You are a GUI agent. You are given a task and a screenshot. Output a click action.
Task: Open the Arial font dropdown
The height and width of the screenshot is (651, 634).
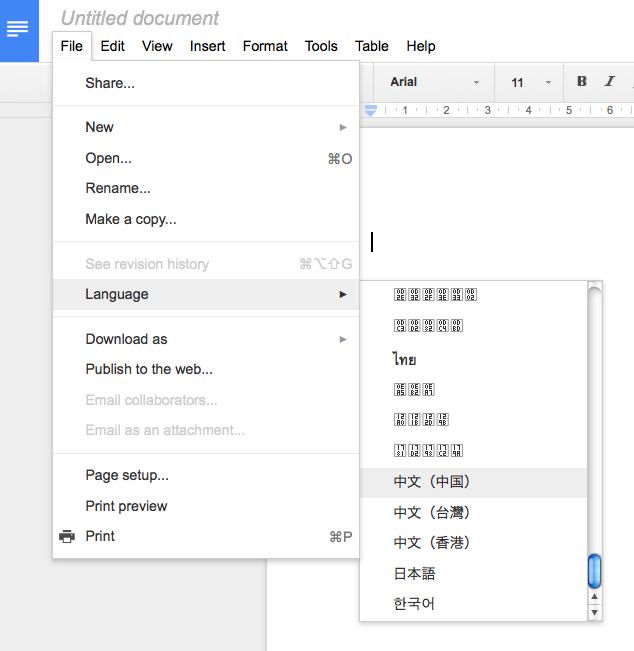click(x=434, y=82)
